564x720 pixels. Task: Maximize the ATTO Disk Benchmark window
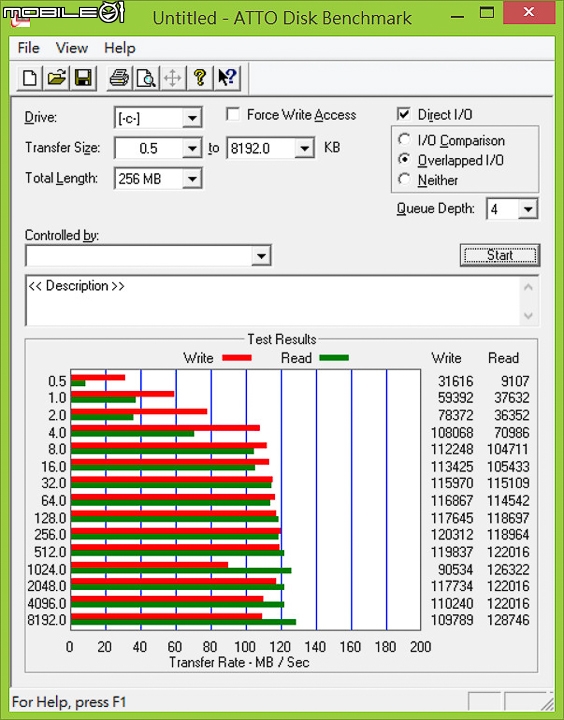click(486, 13)
